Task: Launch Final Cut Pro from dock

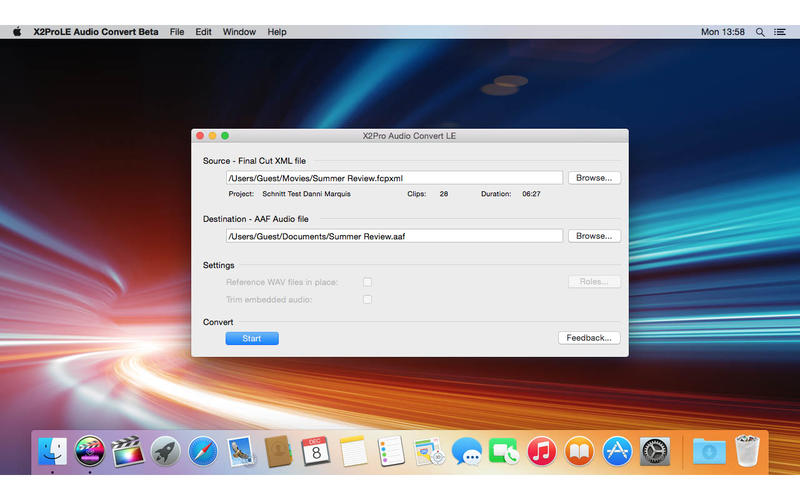Action: [128, 451]
